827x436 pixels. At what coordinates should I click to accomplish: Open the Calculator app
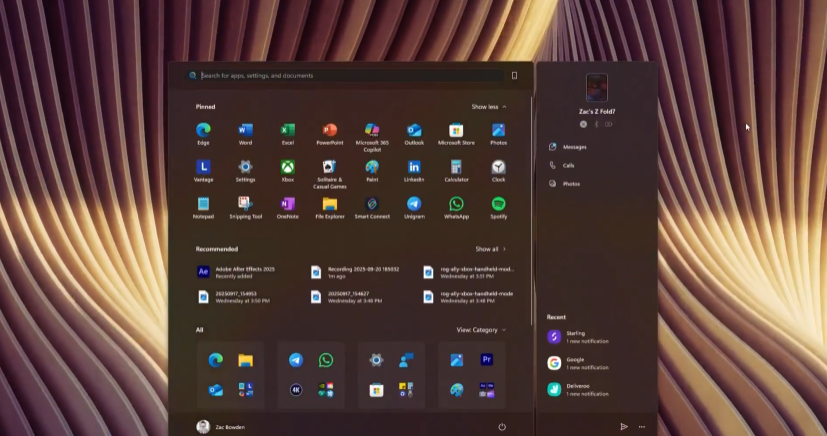(x=456, y=171)
